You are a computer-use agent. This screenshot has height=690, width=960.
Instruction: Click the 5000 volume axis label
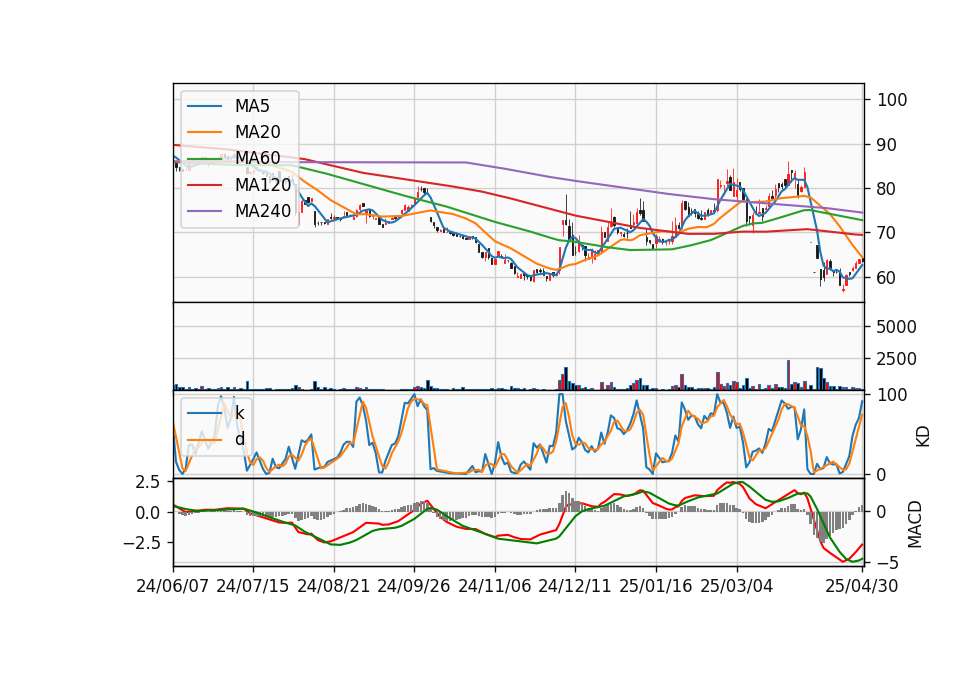tap(897, 327)
